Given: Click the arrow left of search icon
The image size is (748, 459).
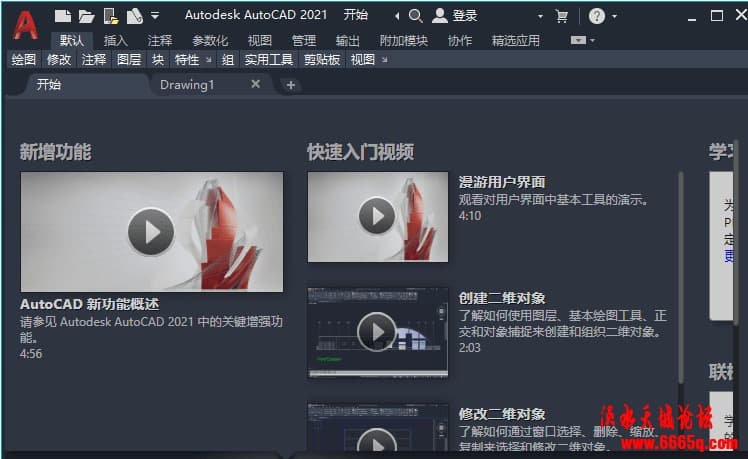Looking at the screenshot, I should pos(397,16).
